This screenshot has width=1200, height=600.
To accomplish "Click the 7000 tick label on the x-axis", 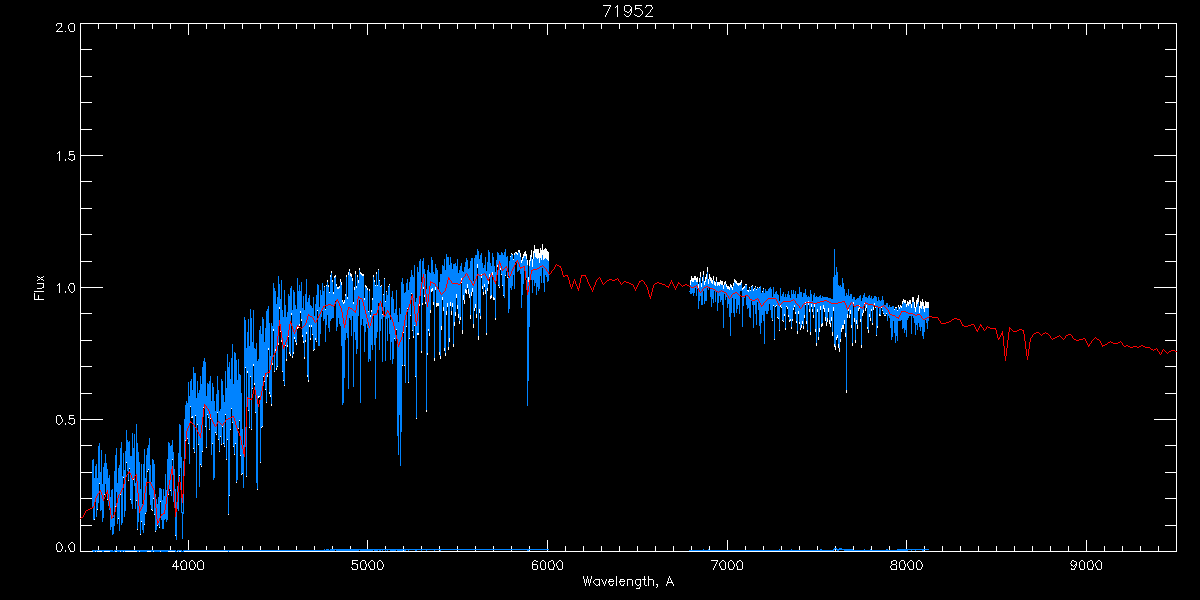I will (x=727, y=565).
